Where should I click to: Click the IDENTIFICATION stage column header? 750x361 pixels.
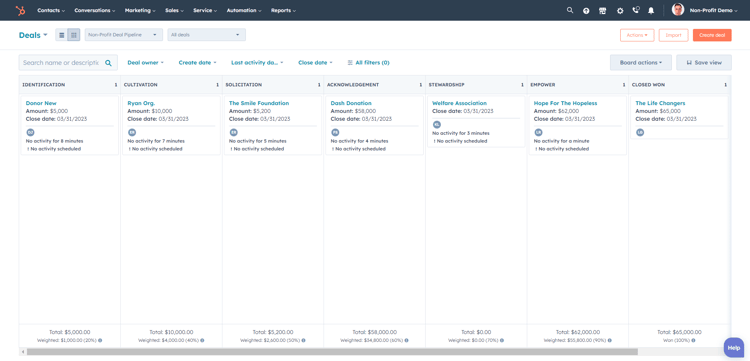[x=70, y=85]
